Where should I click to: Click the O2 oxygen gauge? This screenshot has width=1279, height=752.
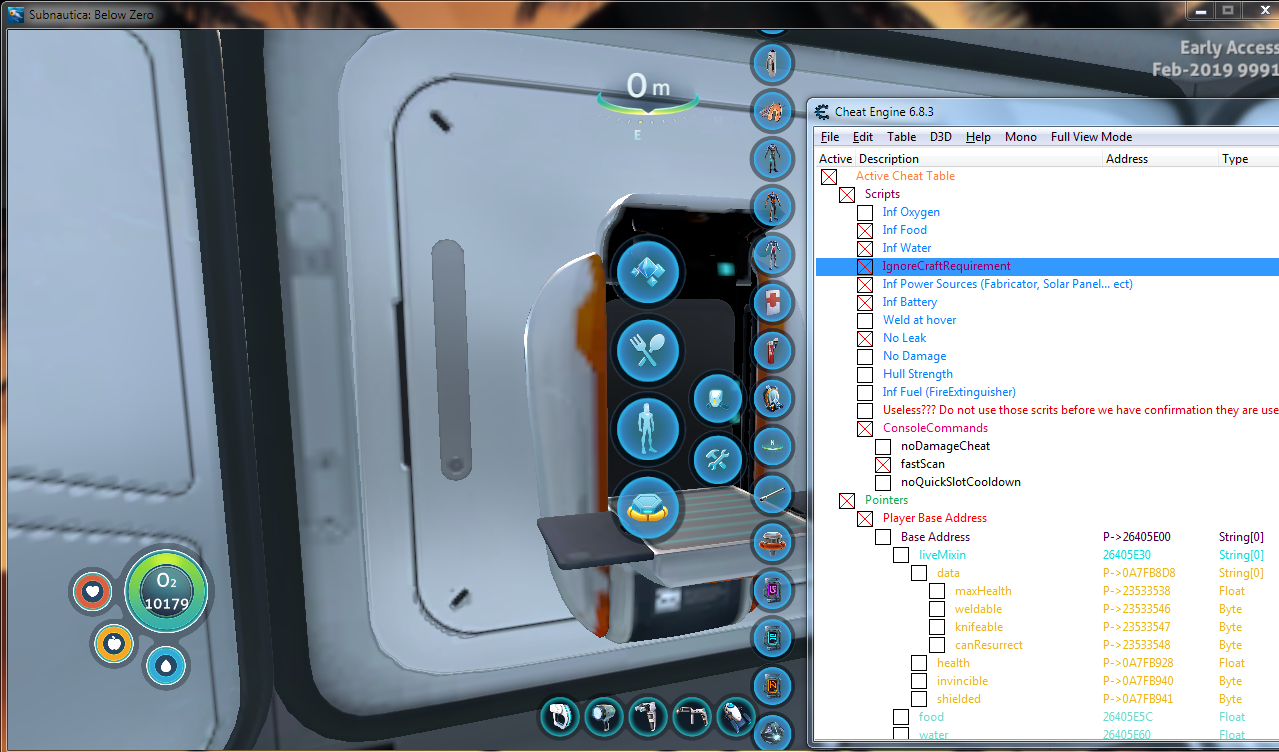[167, 591]
